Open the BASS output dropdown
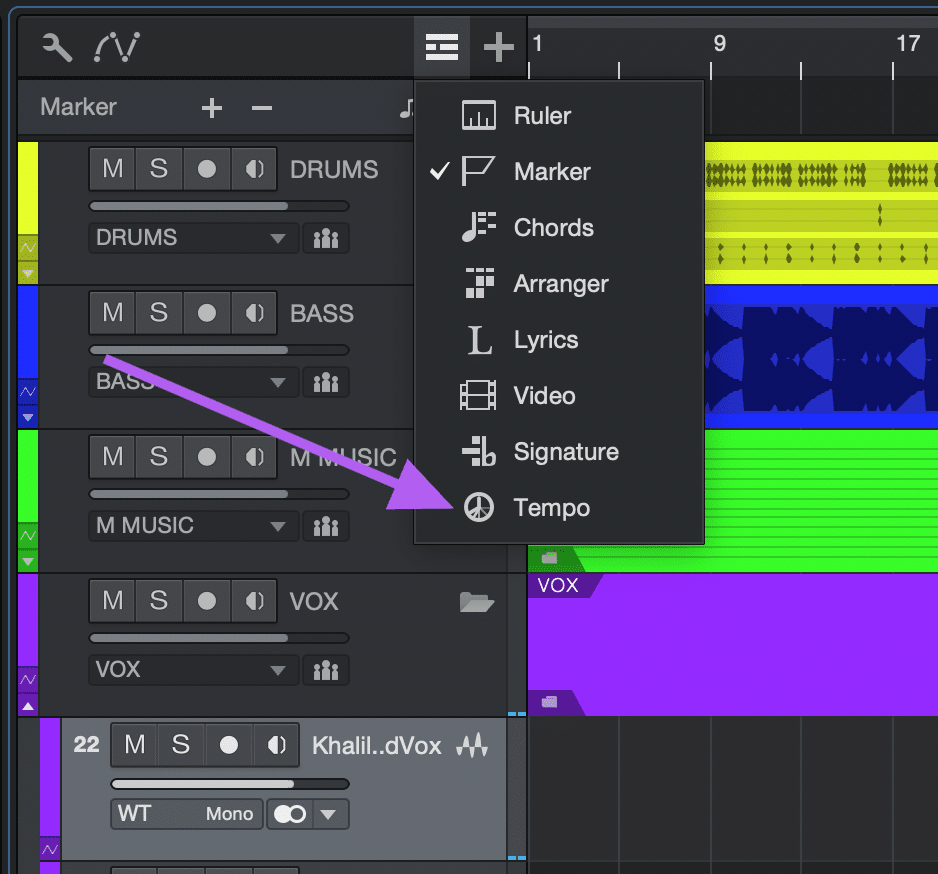Screen dimensions: 938x874 192,382
